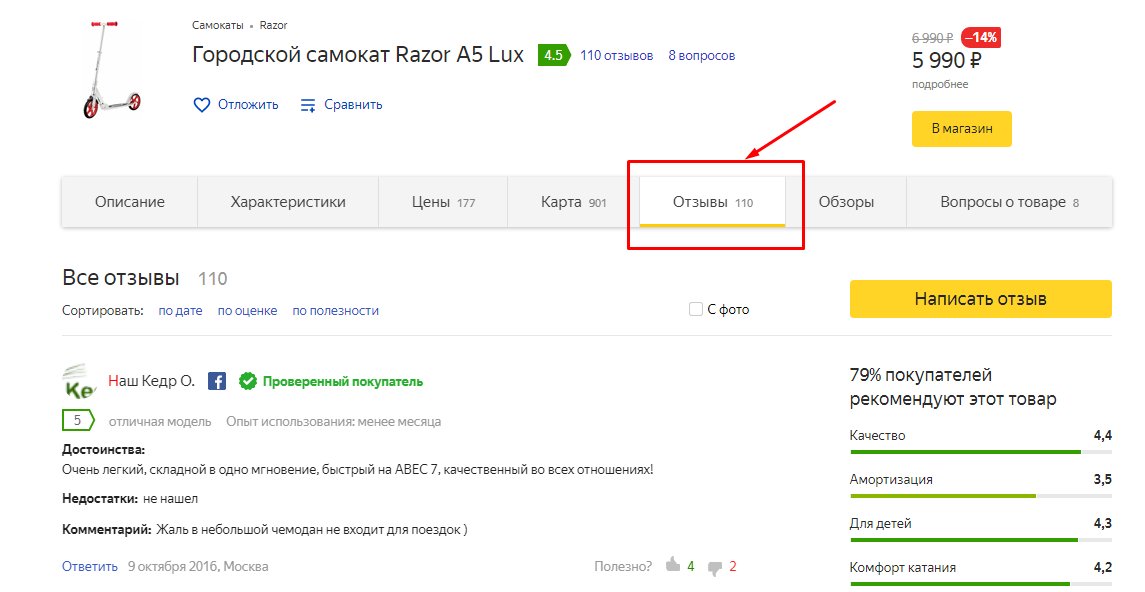1145x592 pixels.
Task: Open the Вопросы о товаре tab
Action: pos(1008,202)
